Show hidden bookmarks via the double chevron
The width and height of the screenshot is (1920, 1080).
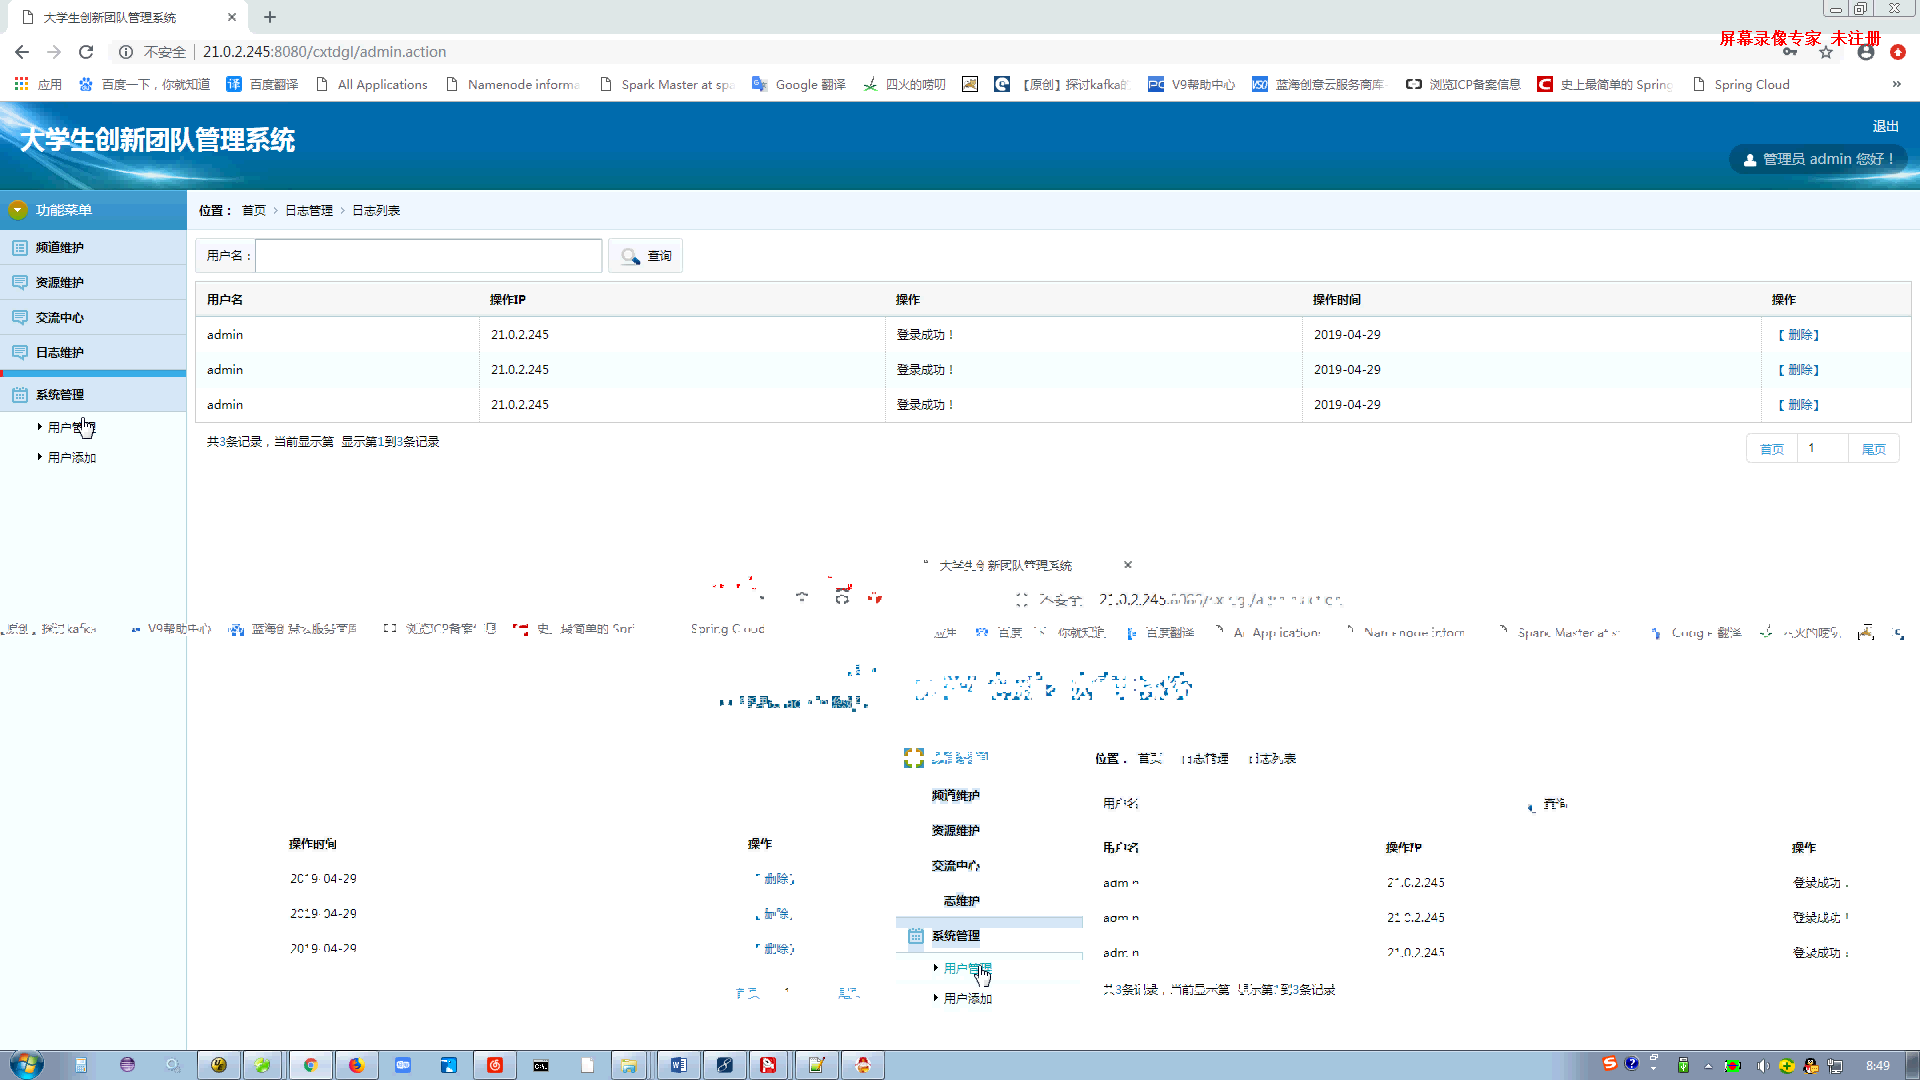pyautogui.click(x=1896, y=84)
